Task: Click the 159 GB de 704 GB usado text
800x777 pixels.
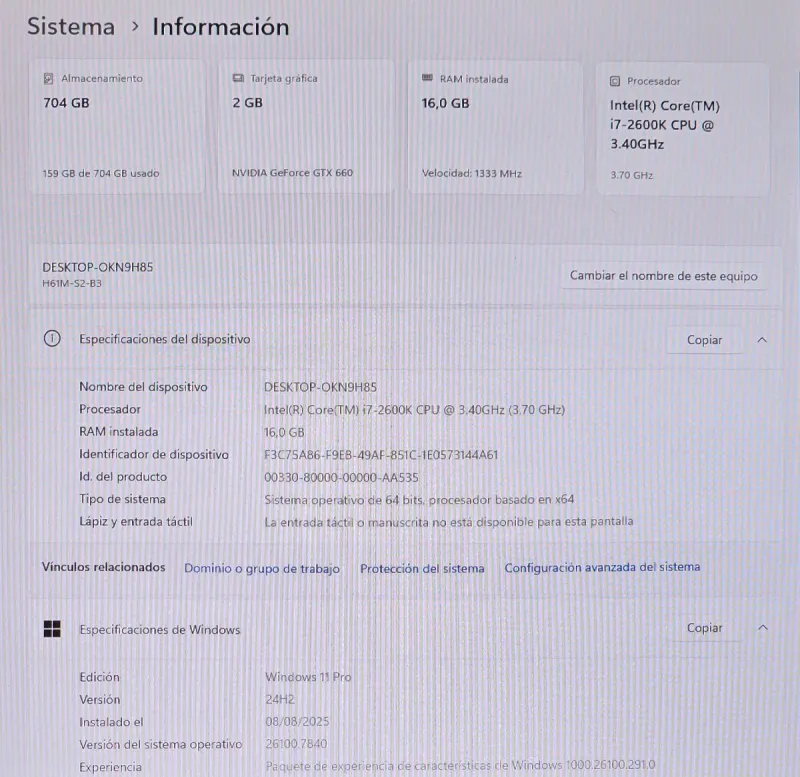Action: [x=101, y=173]
